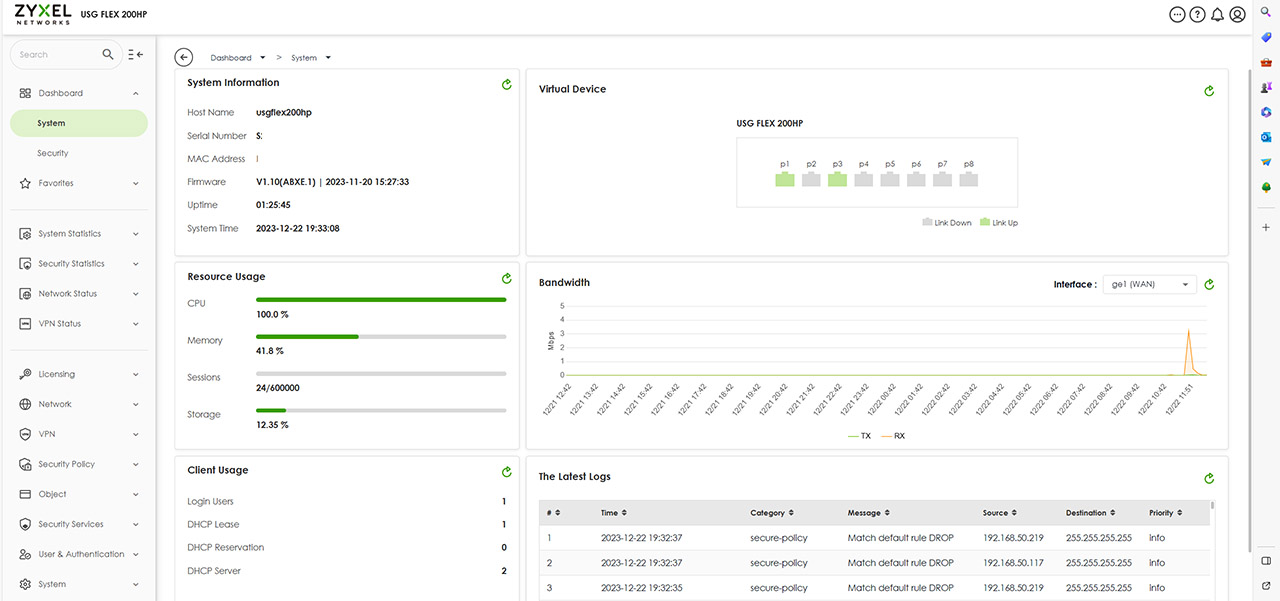Expand Network Status menu
The width and height of the screenshot is (1280, 601).
click(78, 294)
